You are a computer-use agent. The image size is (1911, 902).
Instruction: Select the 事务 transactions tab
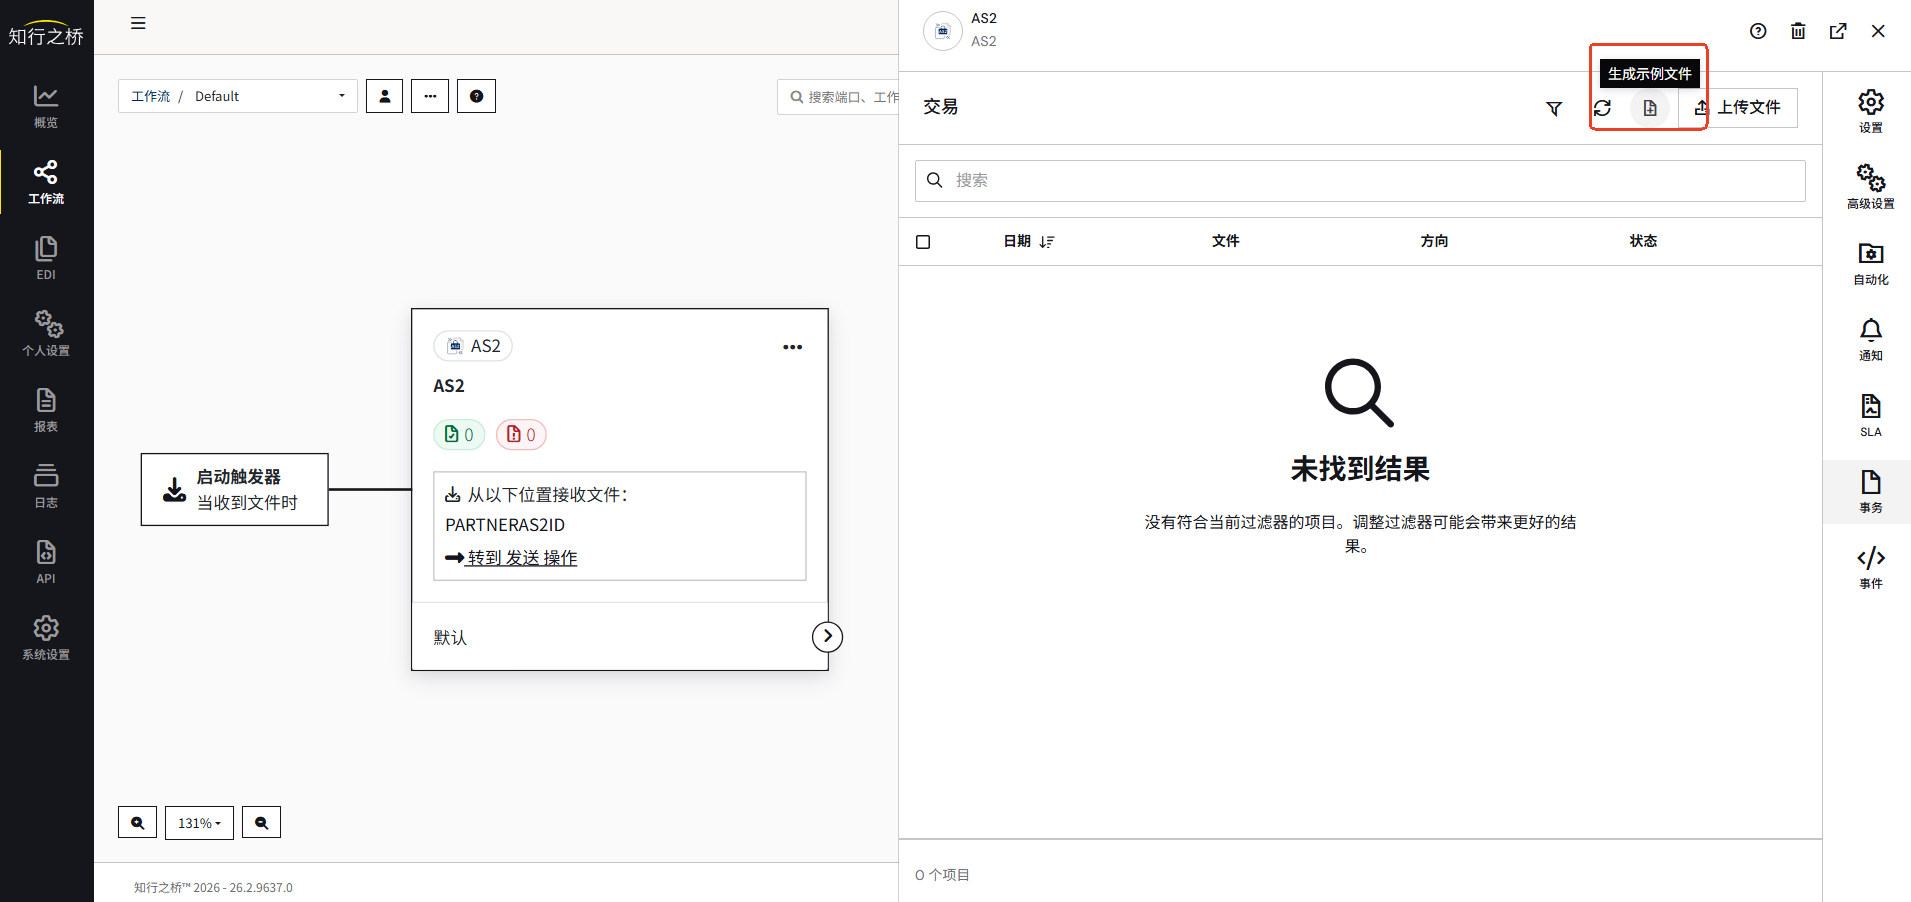(1871, 491)
